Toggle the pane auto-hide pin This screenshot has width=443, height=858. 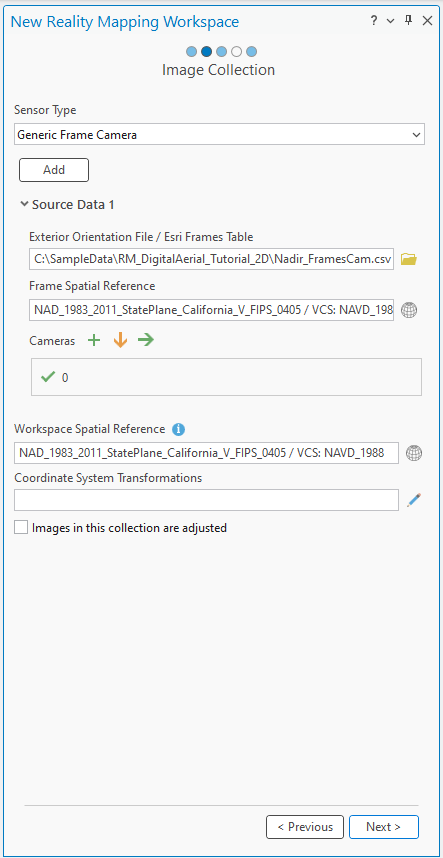408,21
